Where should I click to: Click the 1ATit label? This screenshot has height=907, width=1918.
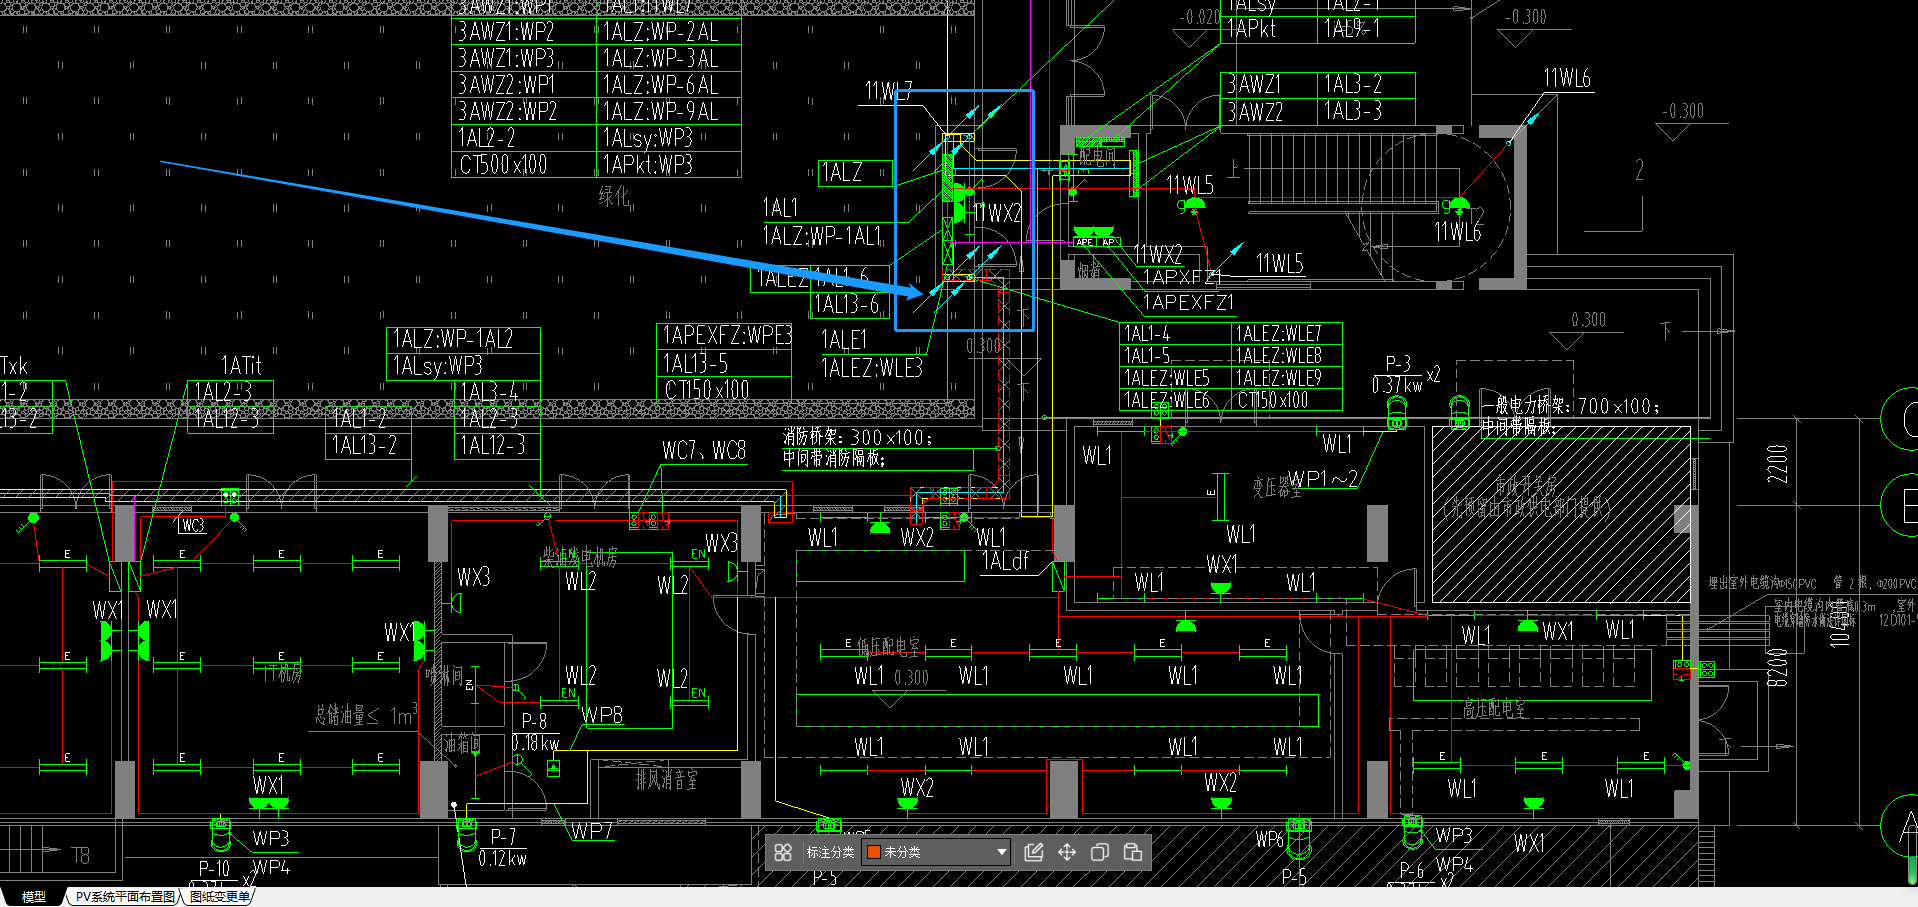point(241,365)
